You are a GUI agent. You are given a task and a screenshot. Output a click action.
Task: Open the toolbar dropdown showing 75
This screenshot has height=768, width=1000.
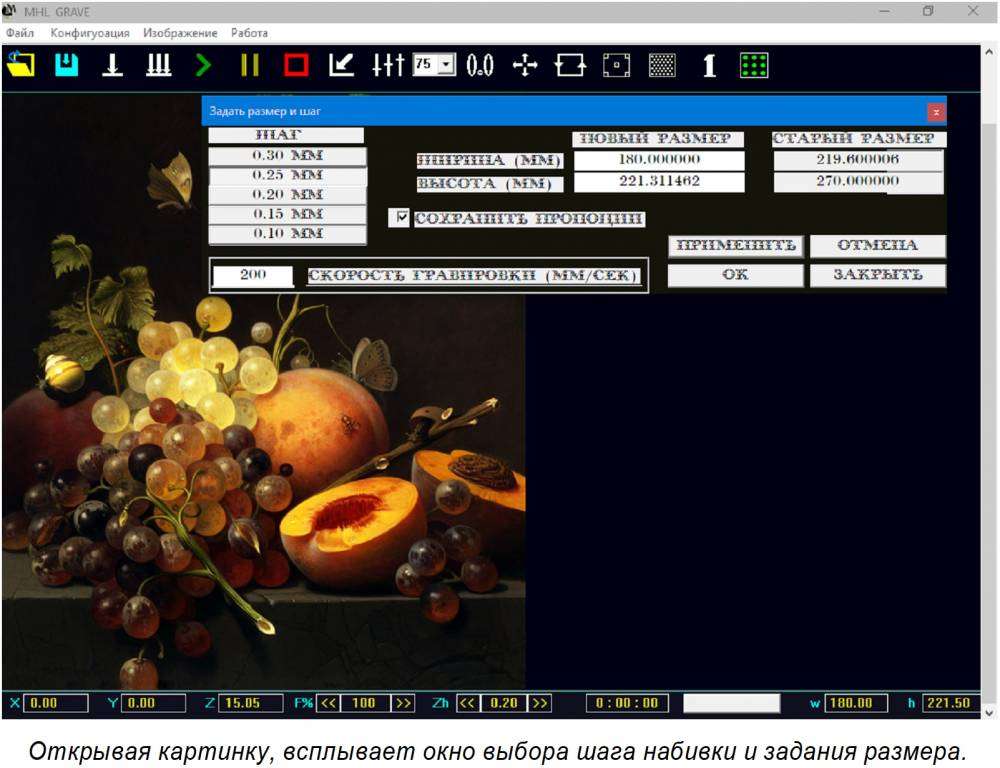click(446, 65)
